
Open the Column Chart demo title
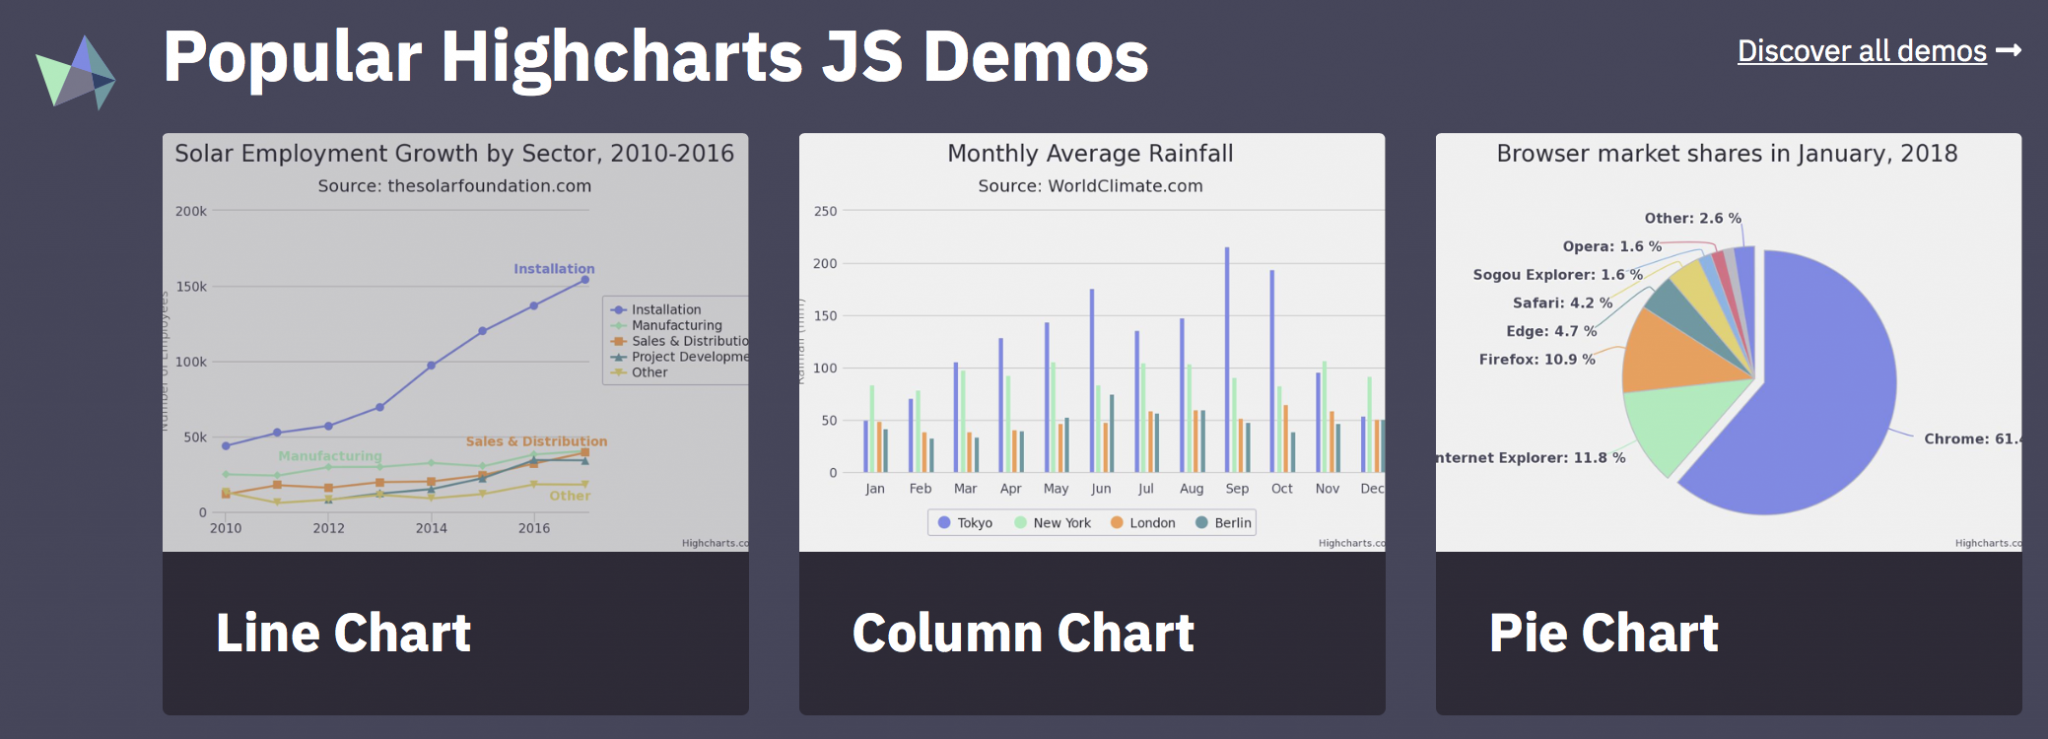(1023, 633)
